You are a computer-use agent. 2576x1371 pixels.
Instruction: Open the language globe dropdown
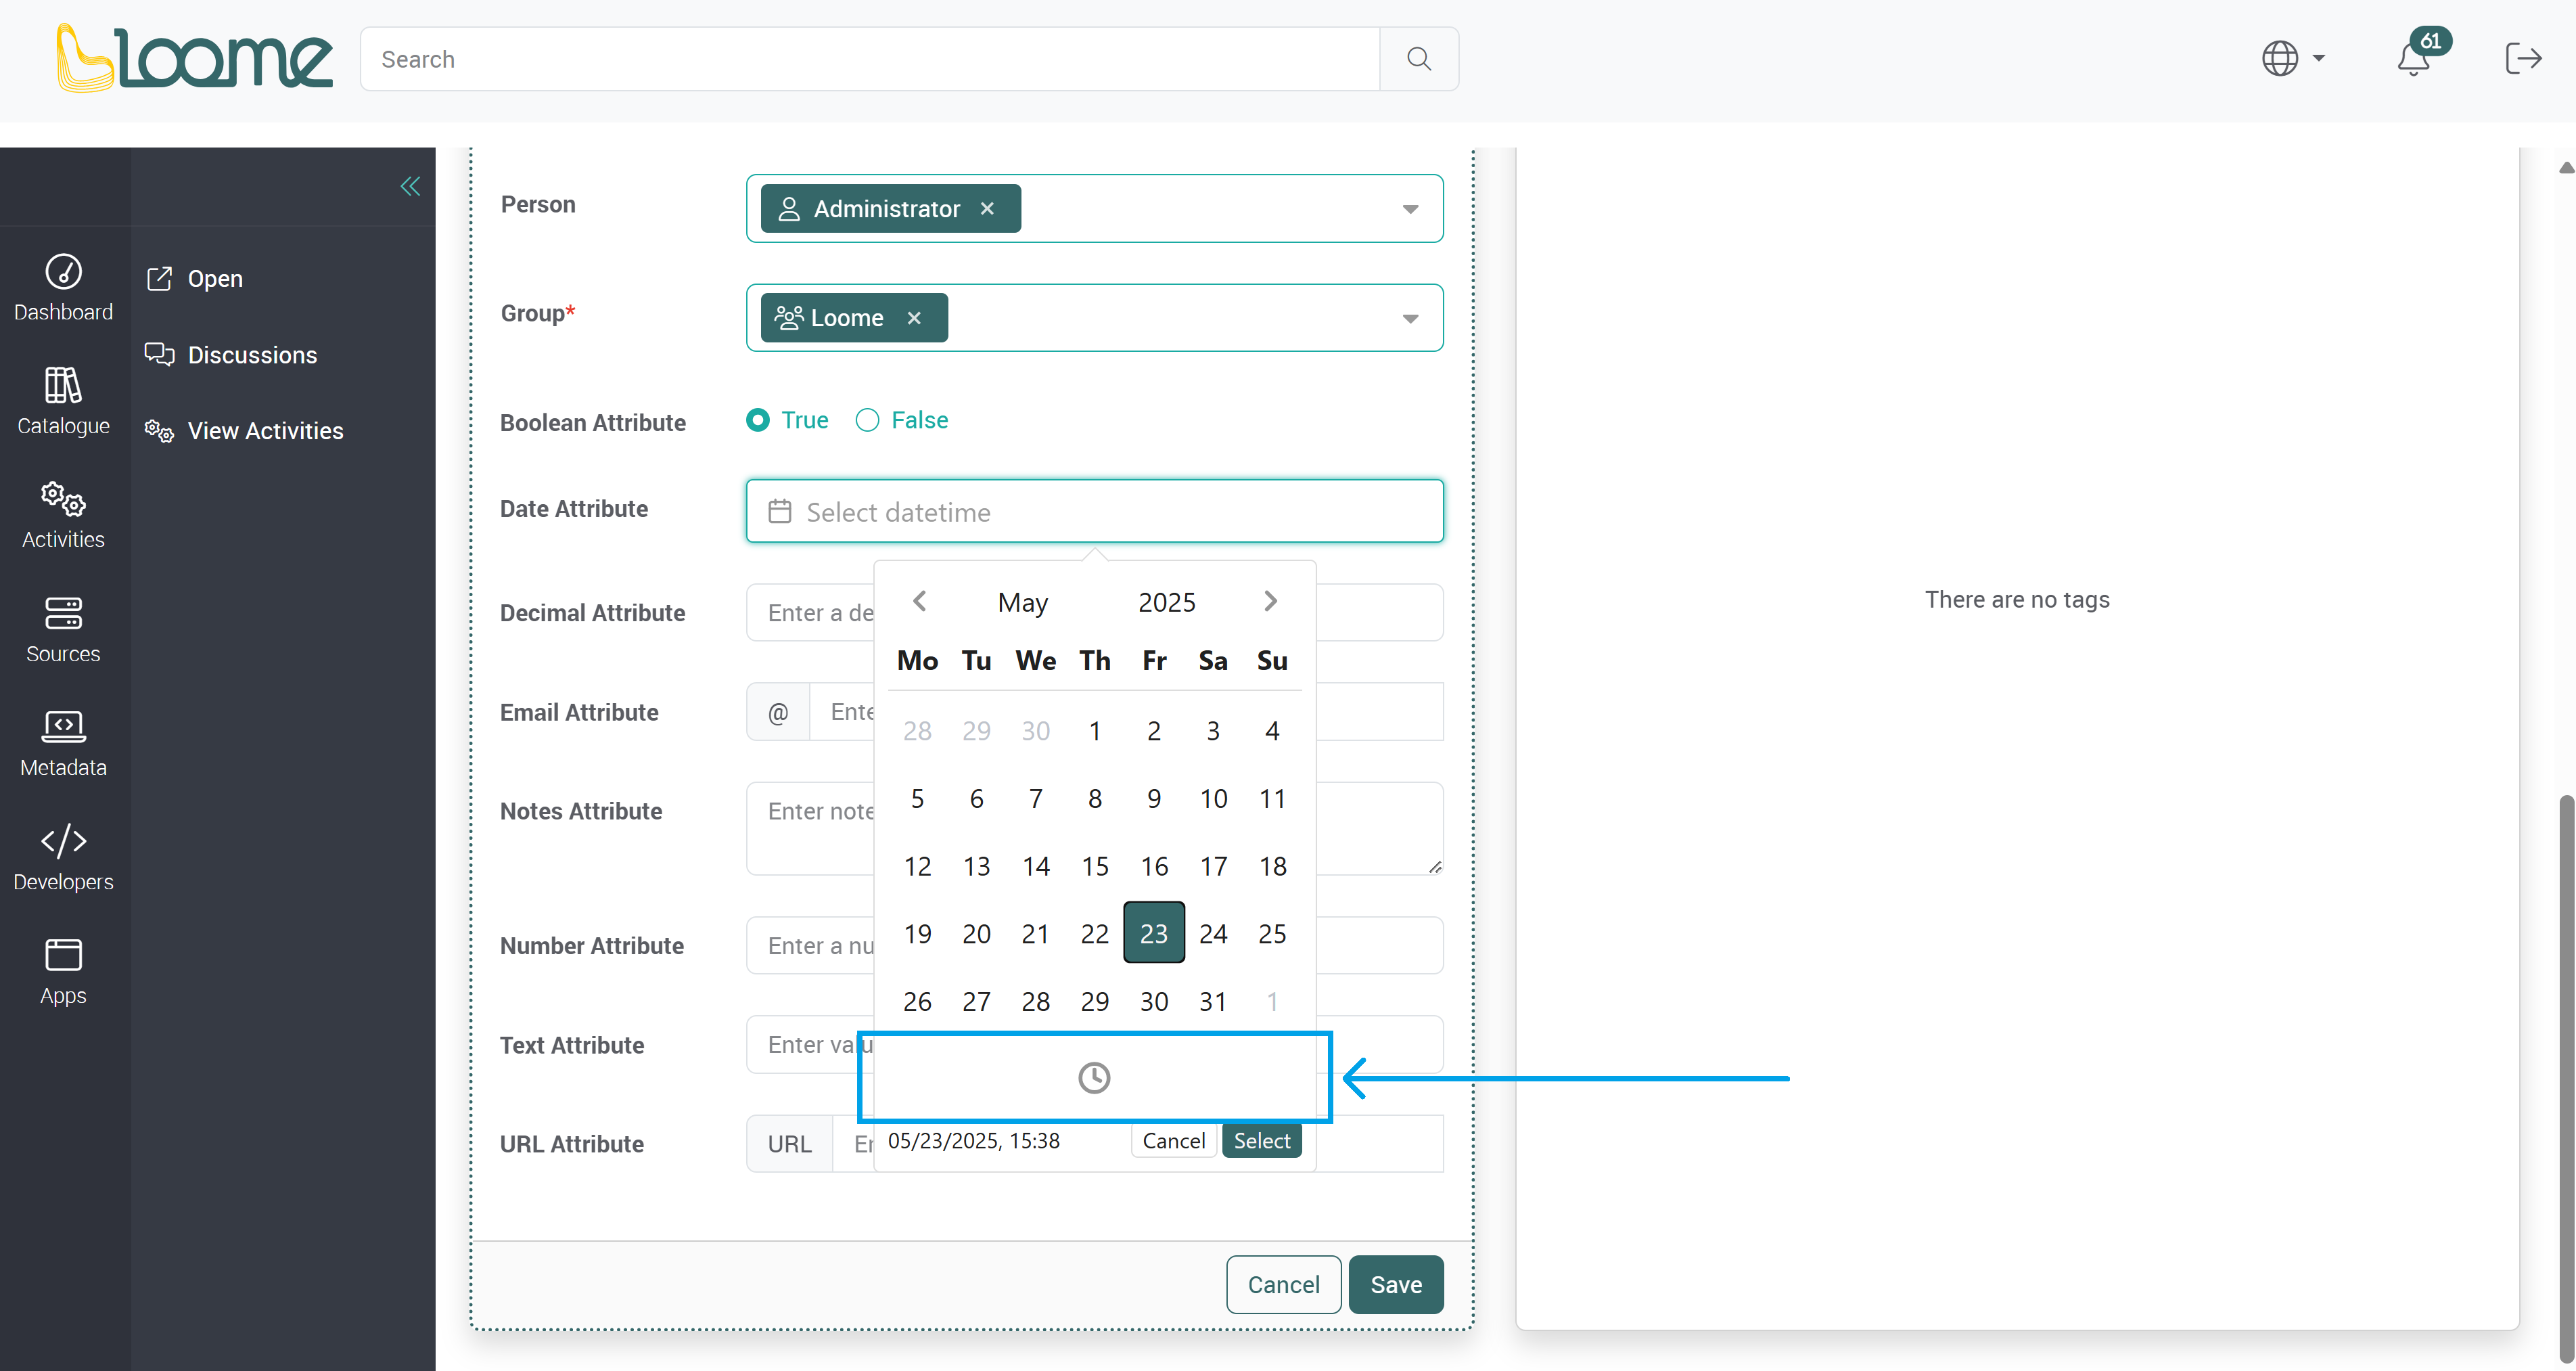click(x=2293, y=58)
